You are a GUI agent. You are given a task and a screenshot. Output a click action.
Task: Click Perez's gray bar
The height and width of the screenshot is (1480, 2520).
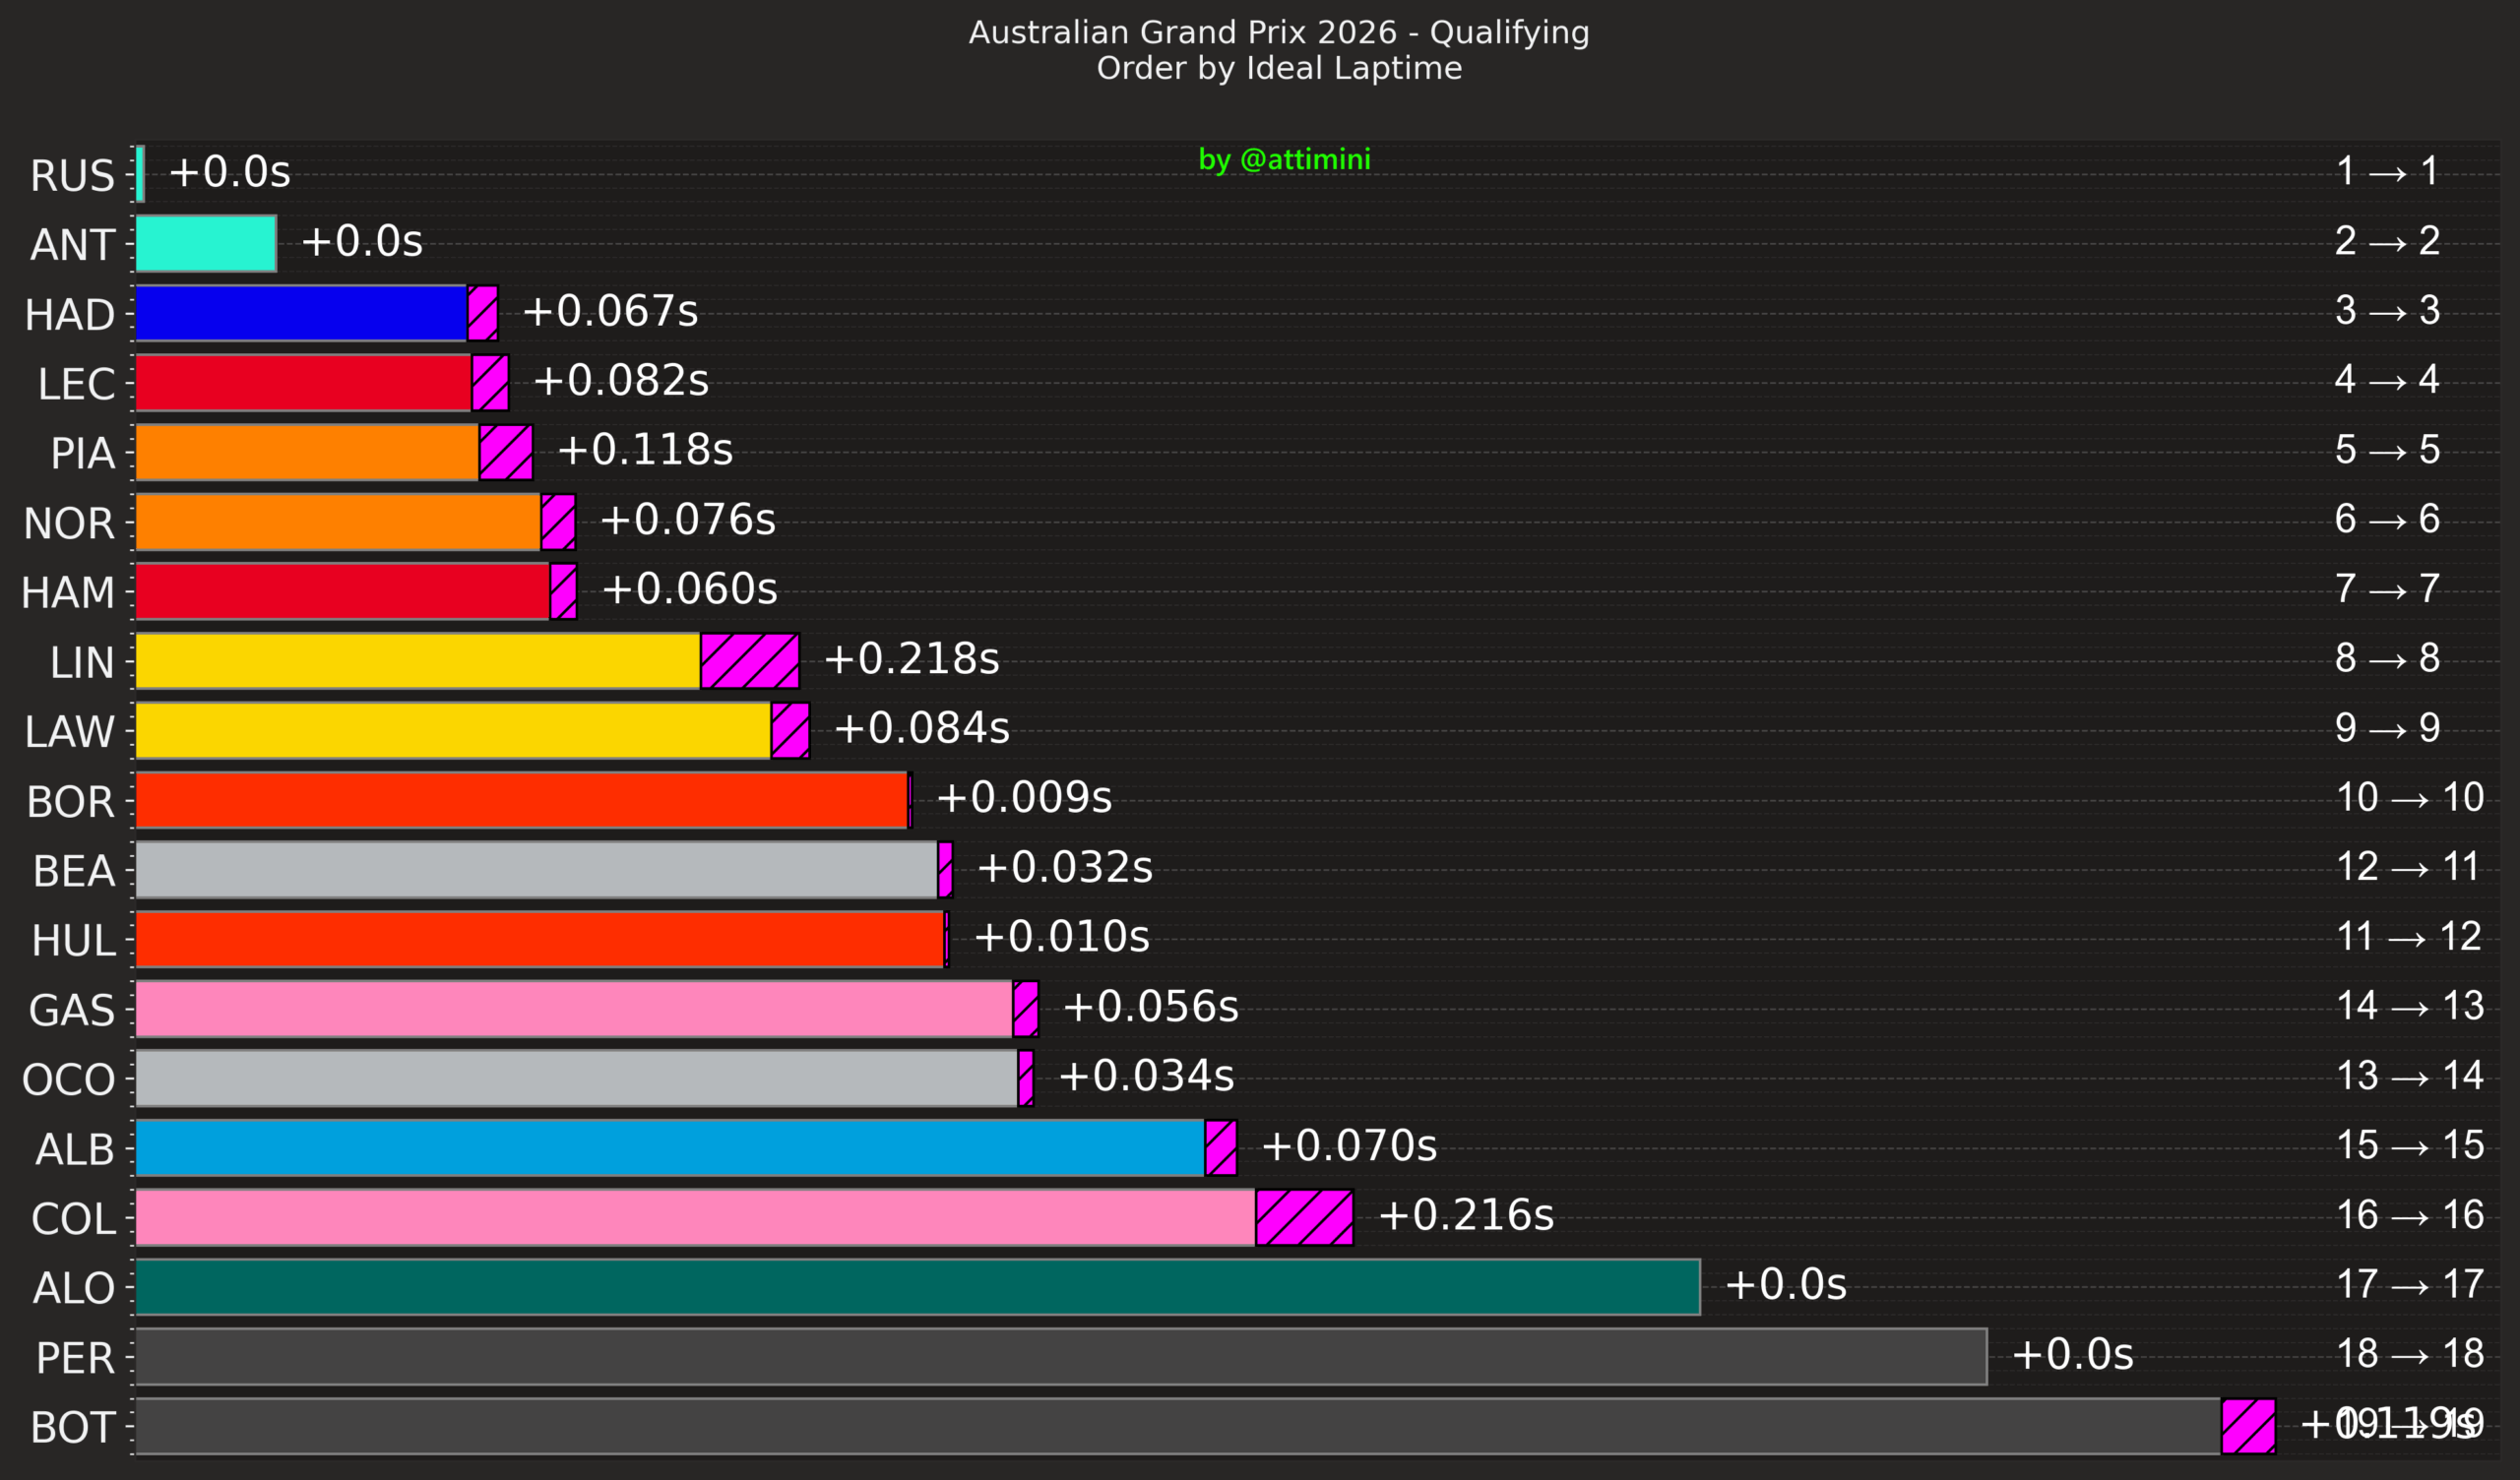[x=1060, y=1356]
